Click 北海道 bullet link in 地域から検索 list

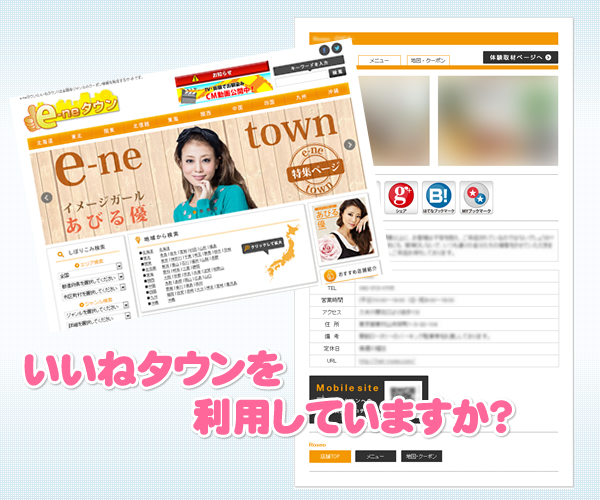tap(147, 252)
